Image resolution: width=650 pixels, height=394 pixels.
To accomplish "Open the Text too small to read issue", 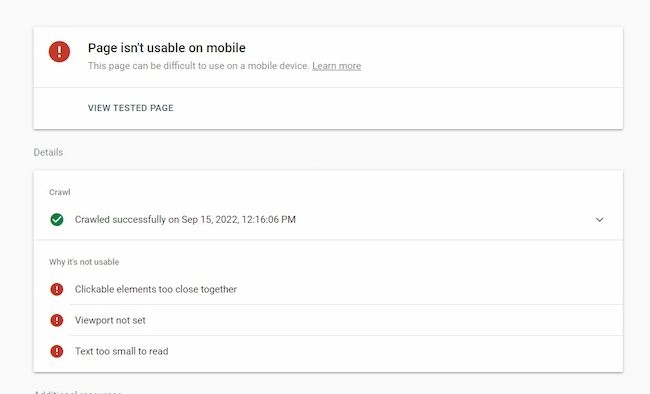I will (328, 351).
